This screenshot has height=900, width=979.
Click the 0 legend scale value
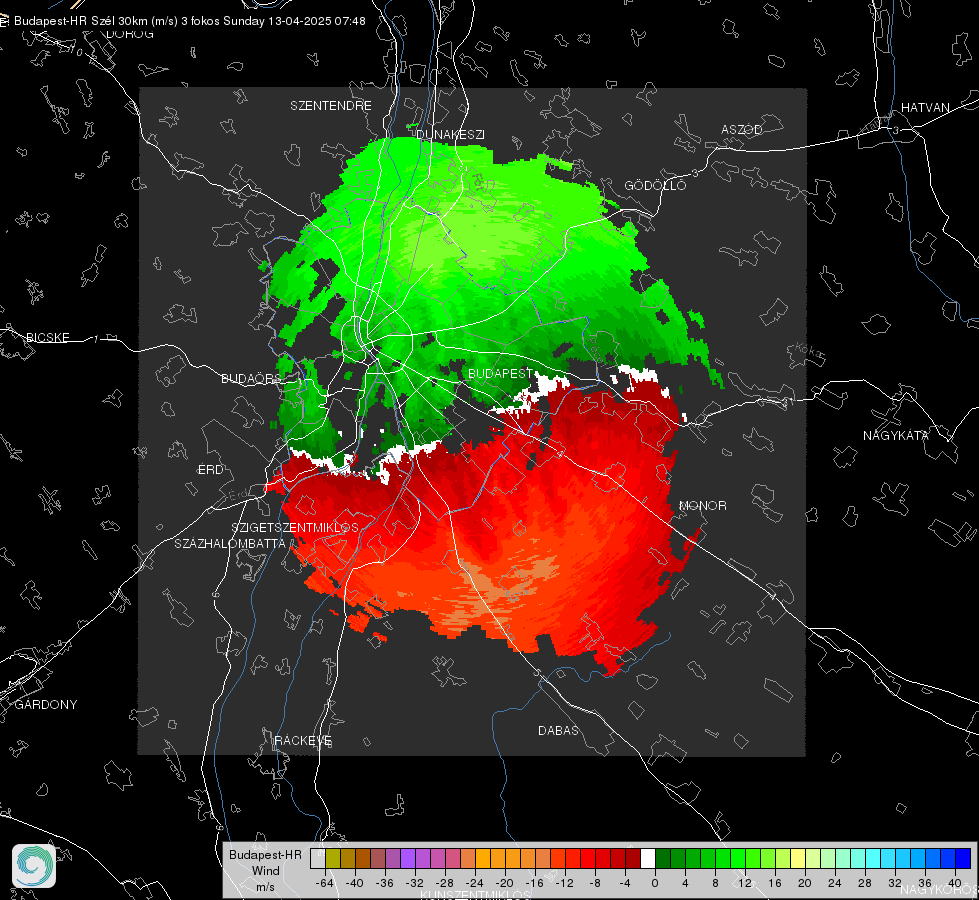click(655, 883)
